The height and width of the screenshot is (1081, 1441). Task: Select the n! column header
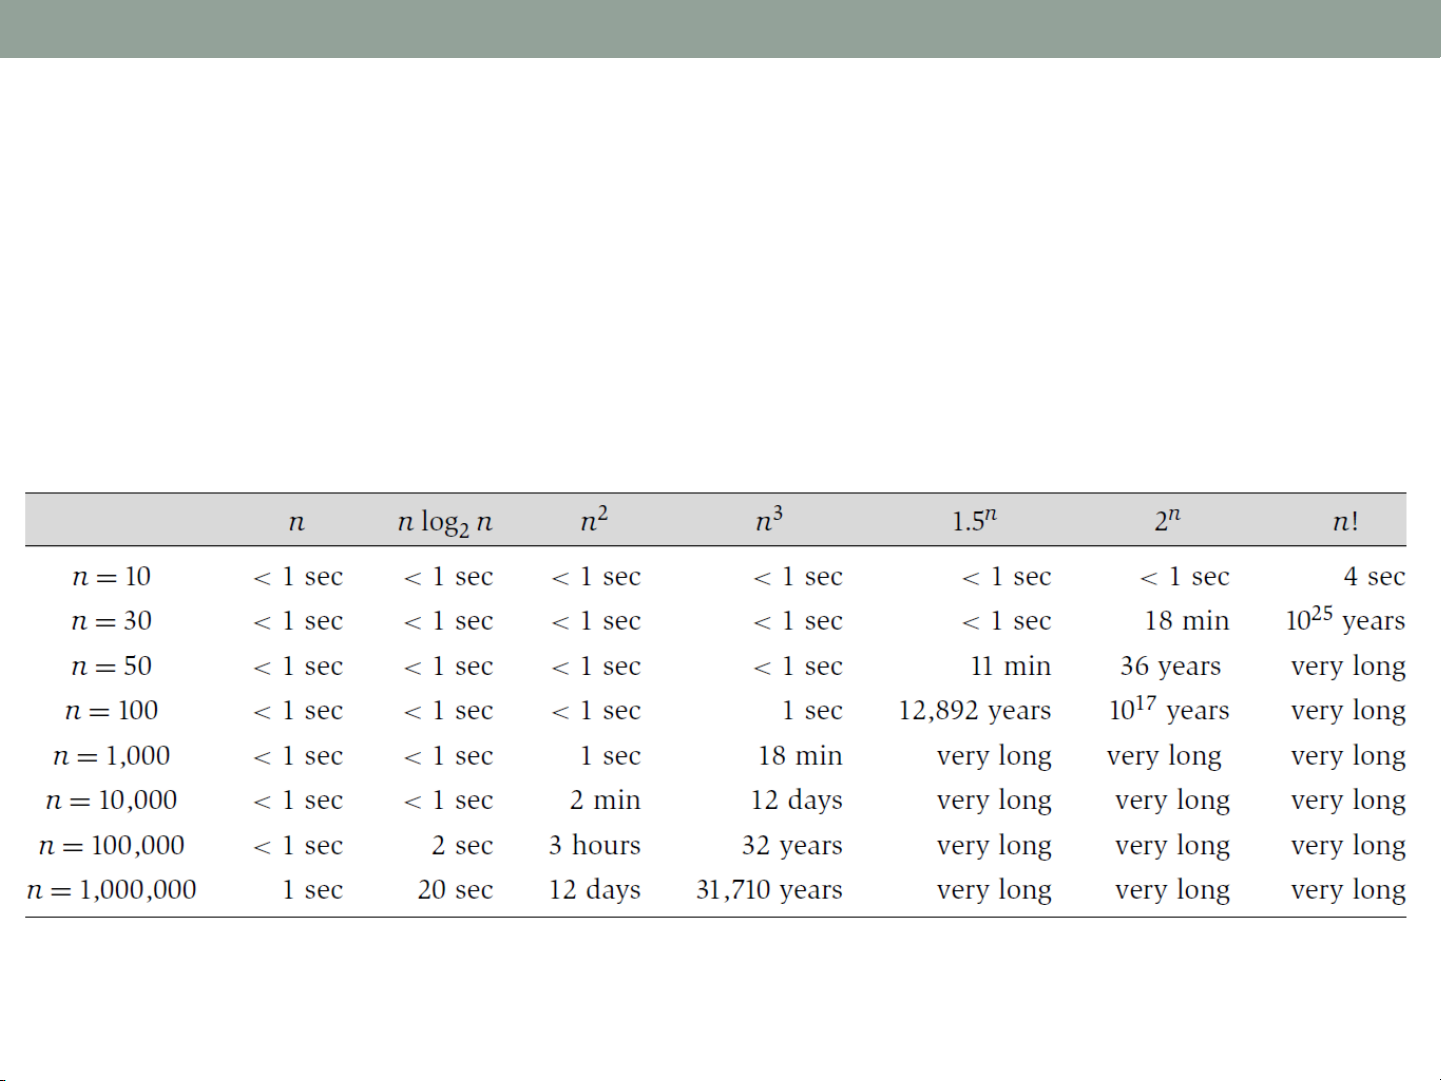pos(1345,521)
